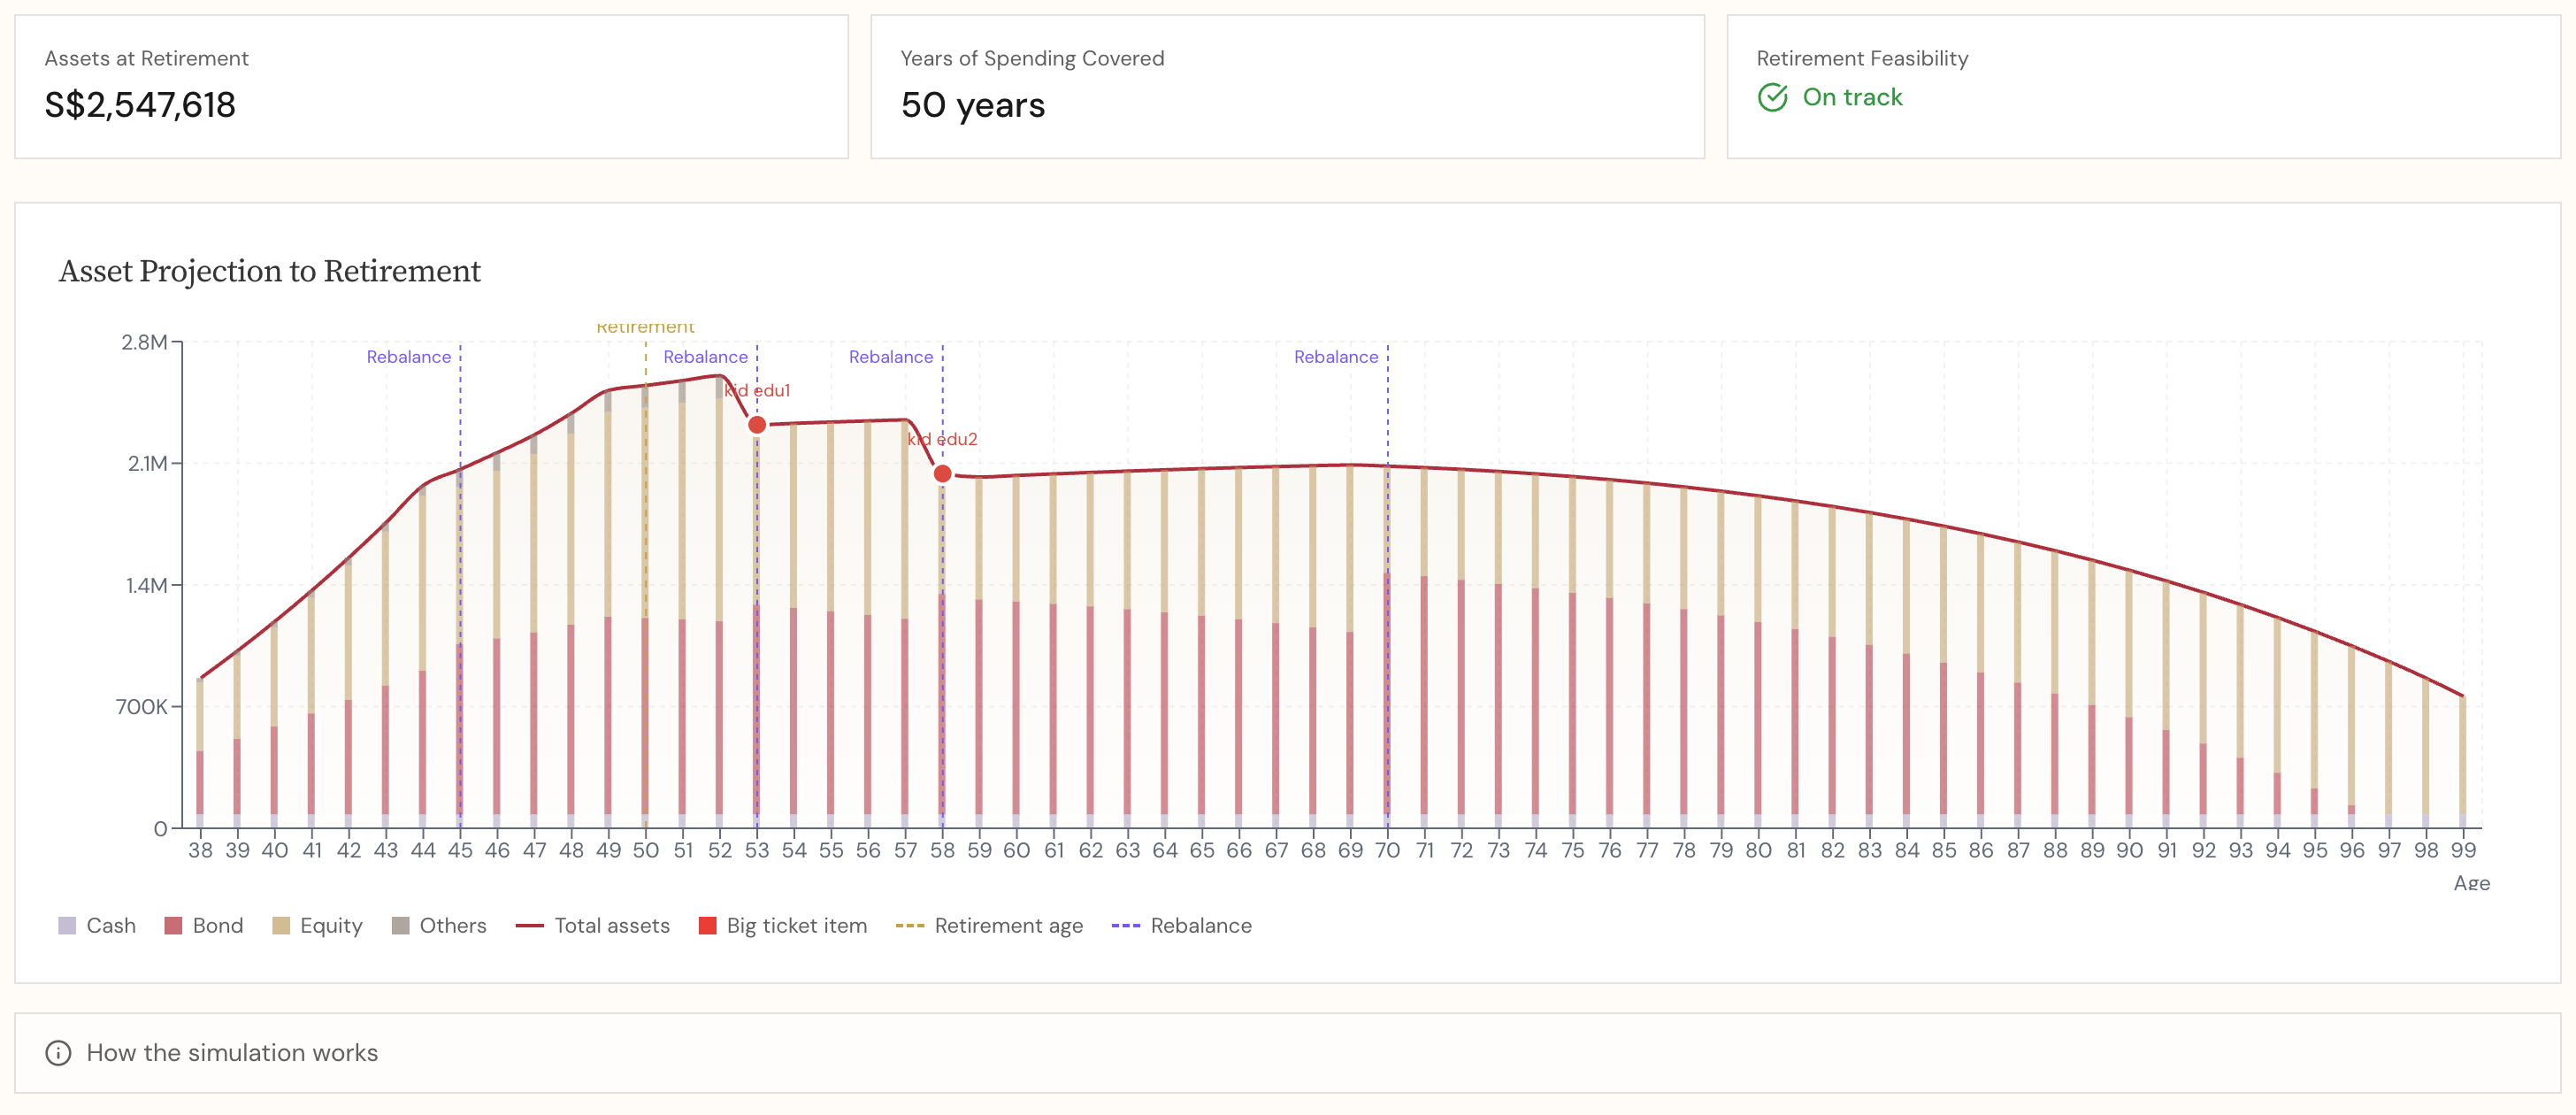
Task: Click the info icon beside simulation heading
Action: tap(58, 1053)
